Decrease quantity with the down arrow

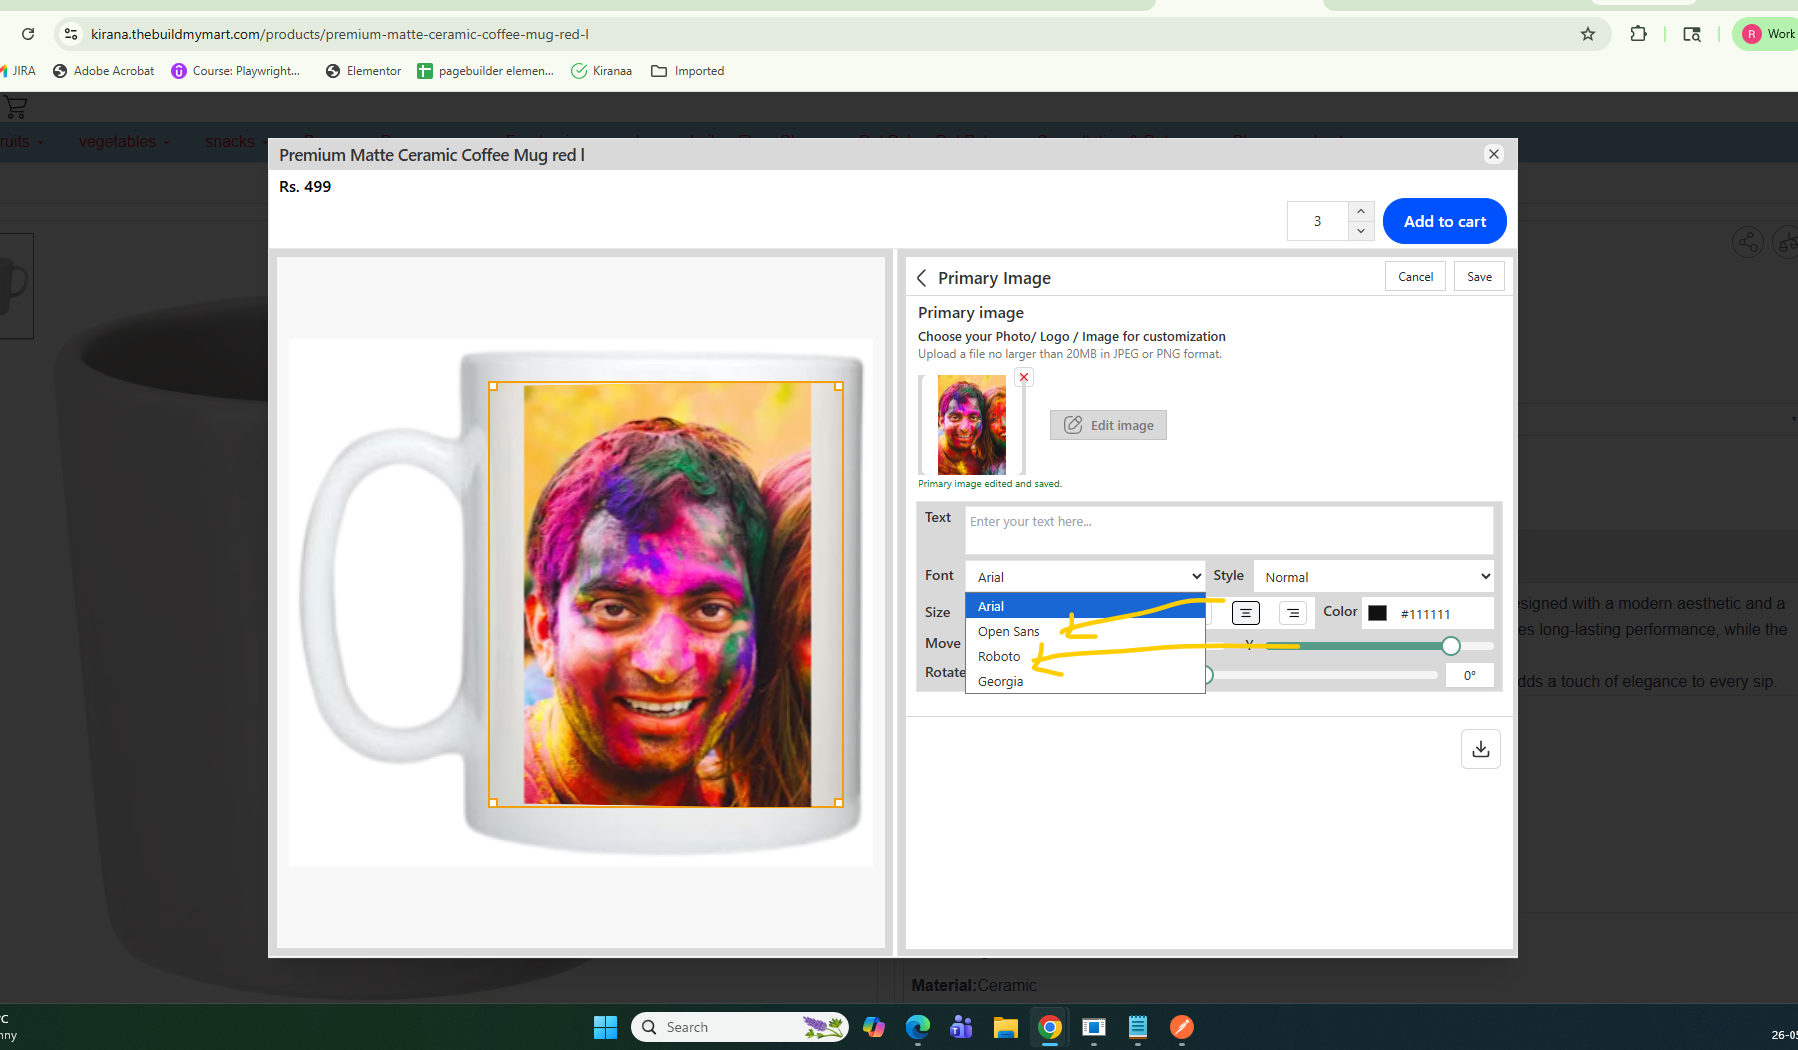[x=1361, y=231]
